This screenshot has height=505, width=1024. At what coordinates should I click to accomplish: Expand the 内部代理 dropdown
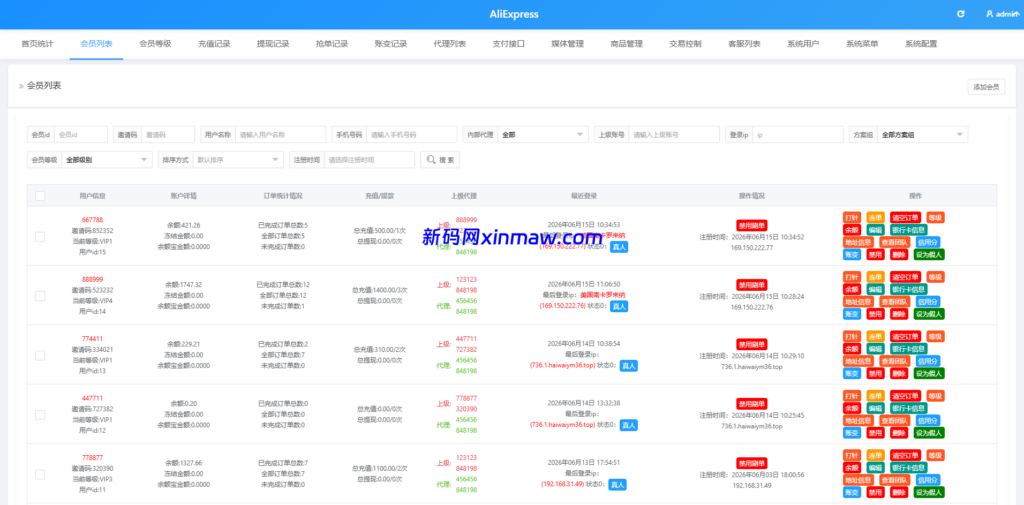tap(543, 135)
